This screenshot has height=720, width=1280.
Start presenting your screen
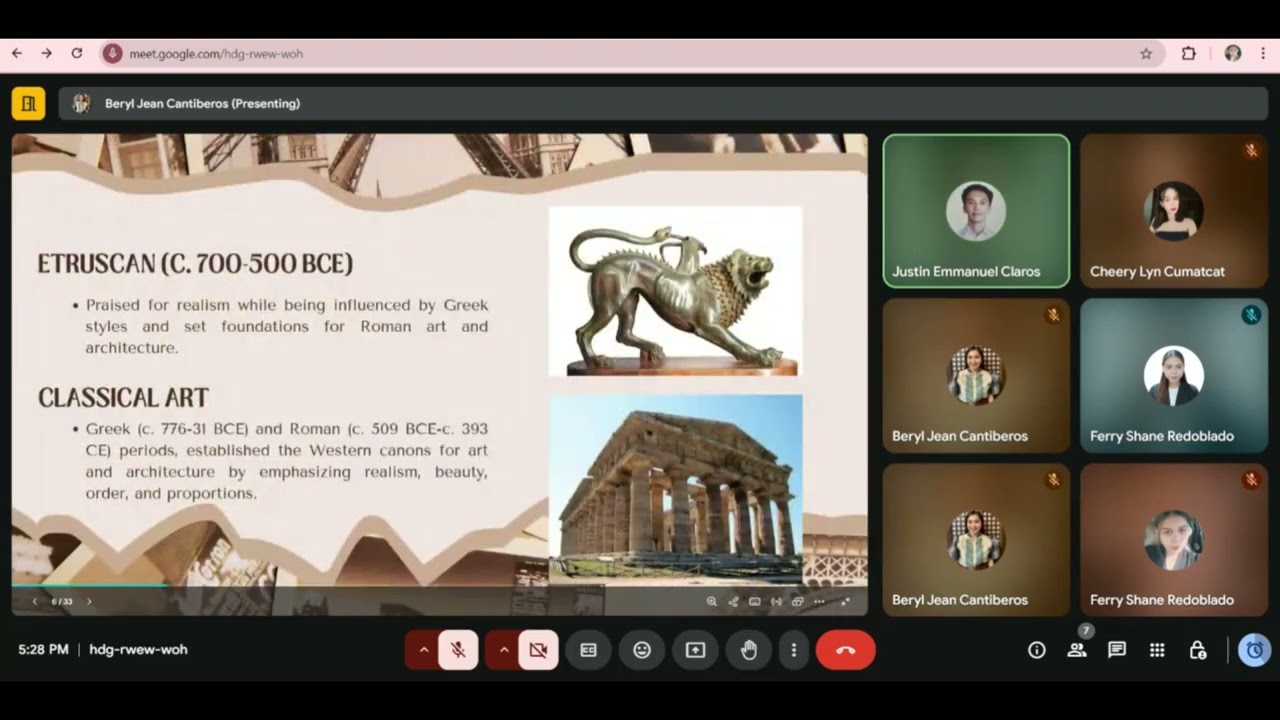pyautogui.click(x=695, y=650)
